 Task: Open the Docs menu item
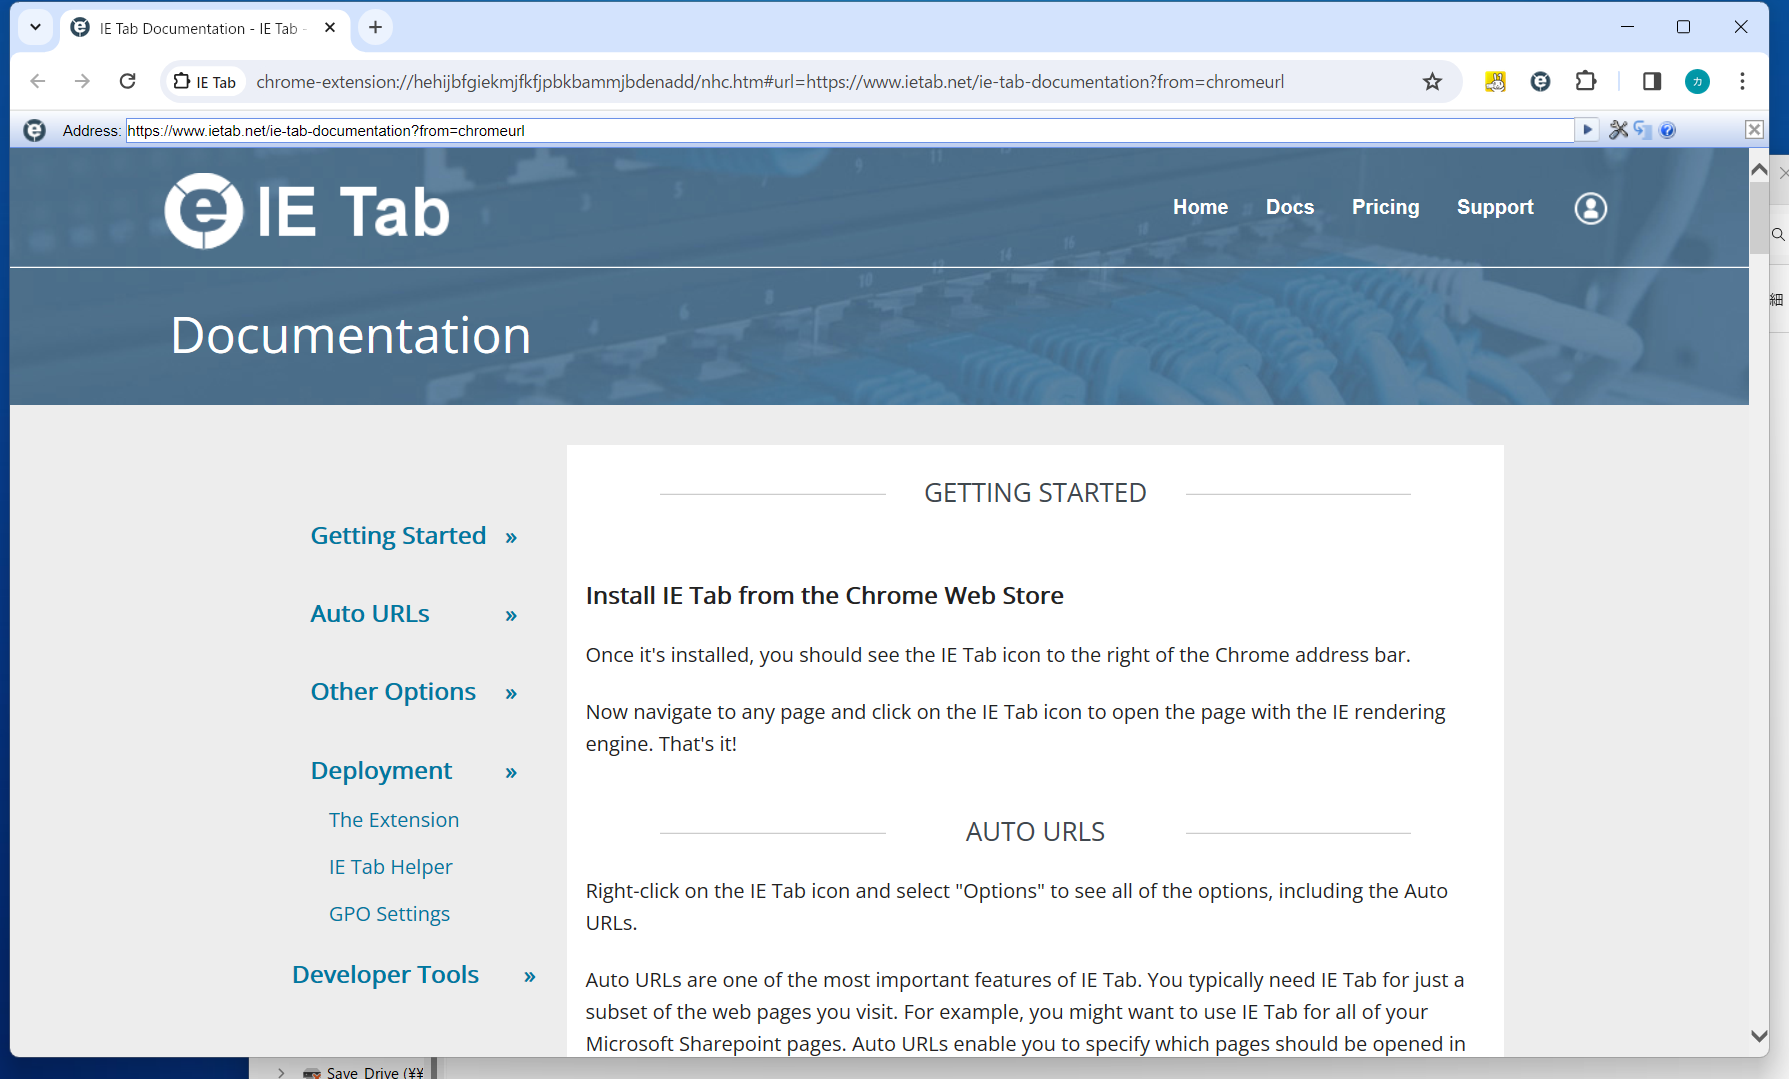click(x=1290, y=207)
